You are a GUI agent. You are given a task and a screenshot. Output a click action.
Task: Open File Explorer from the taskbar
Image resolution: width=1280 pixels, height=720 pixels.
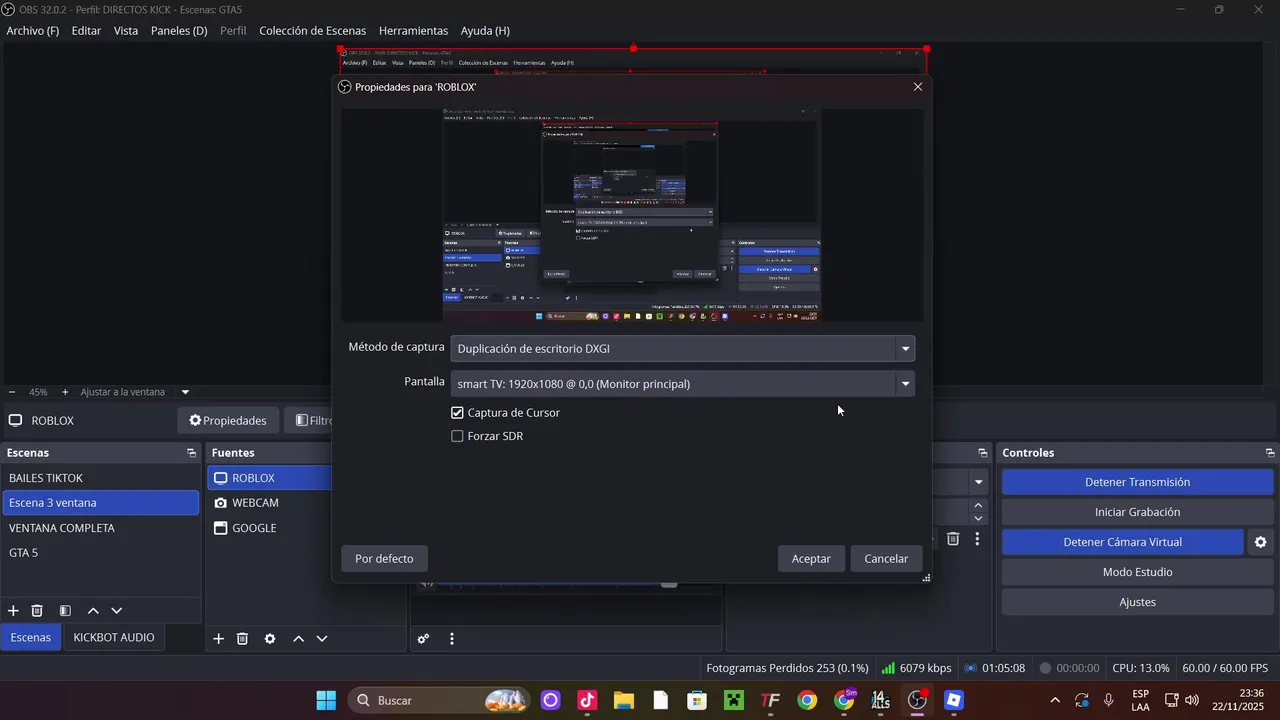(624, 700)
